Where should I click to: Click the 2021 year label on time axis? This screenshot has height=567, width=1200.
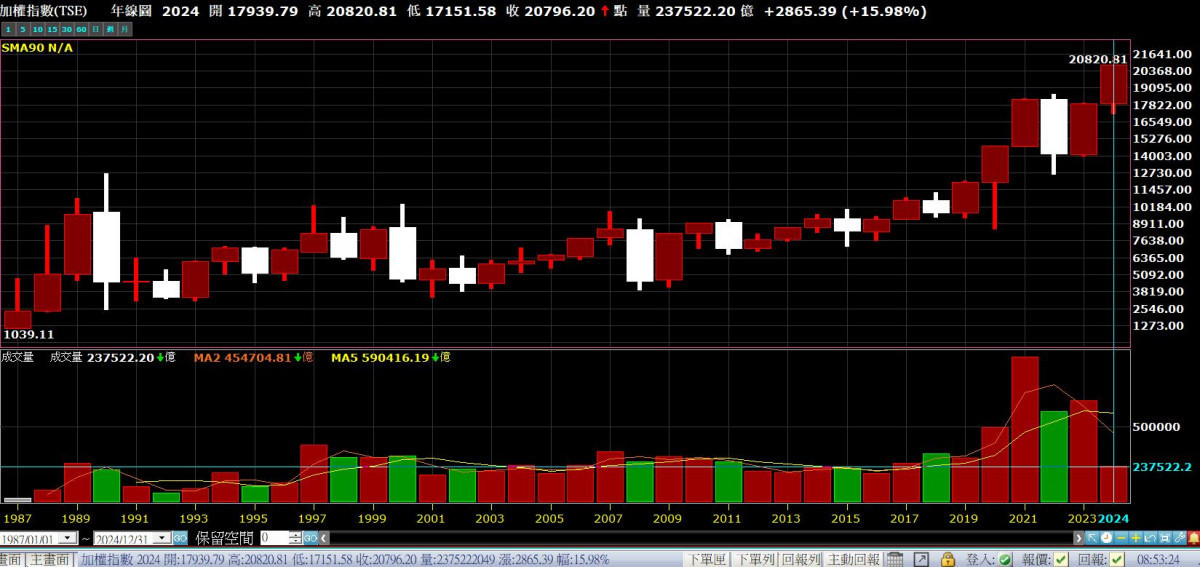click(x=1025, y=520)
